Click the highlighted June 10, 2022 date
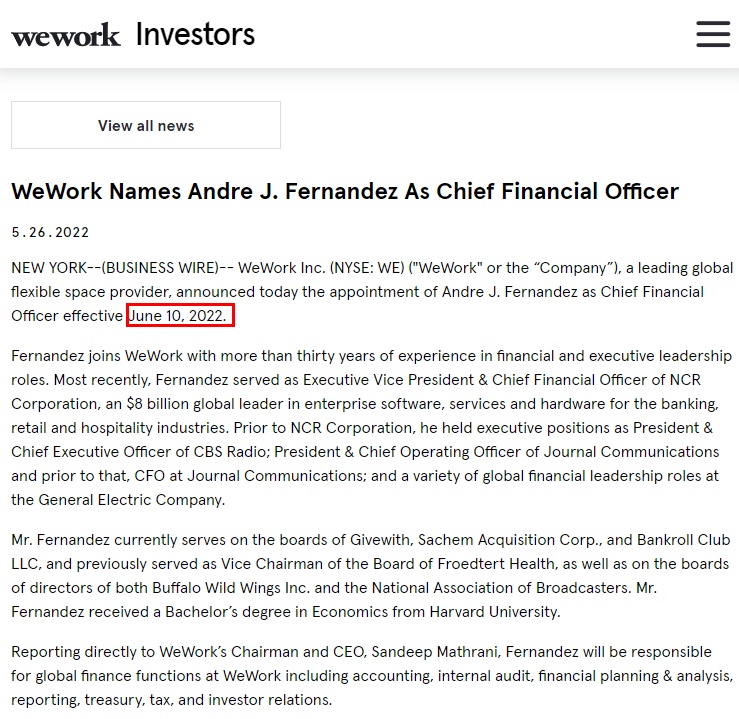 point(181,316)
